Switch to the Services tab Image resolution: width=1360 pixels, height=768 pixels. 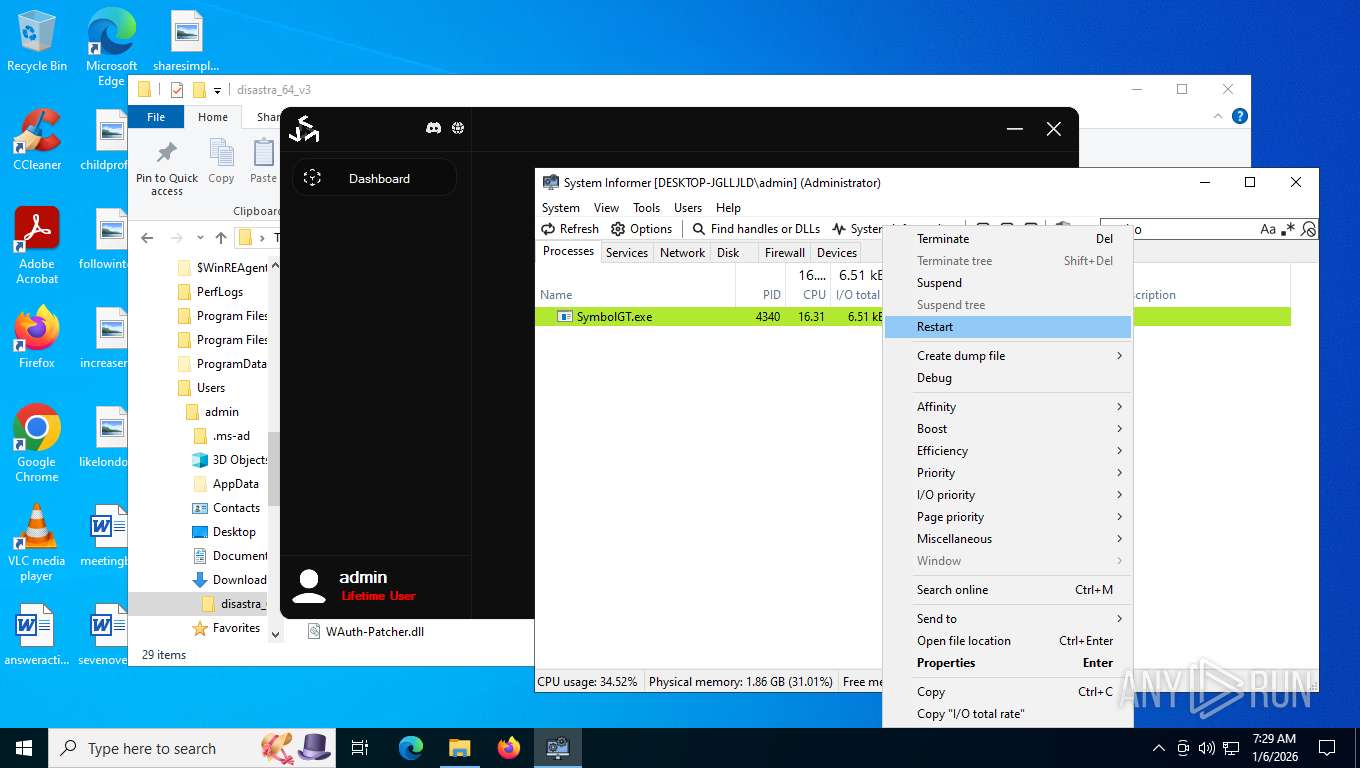[x=627, y=253]
